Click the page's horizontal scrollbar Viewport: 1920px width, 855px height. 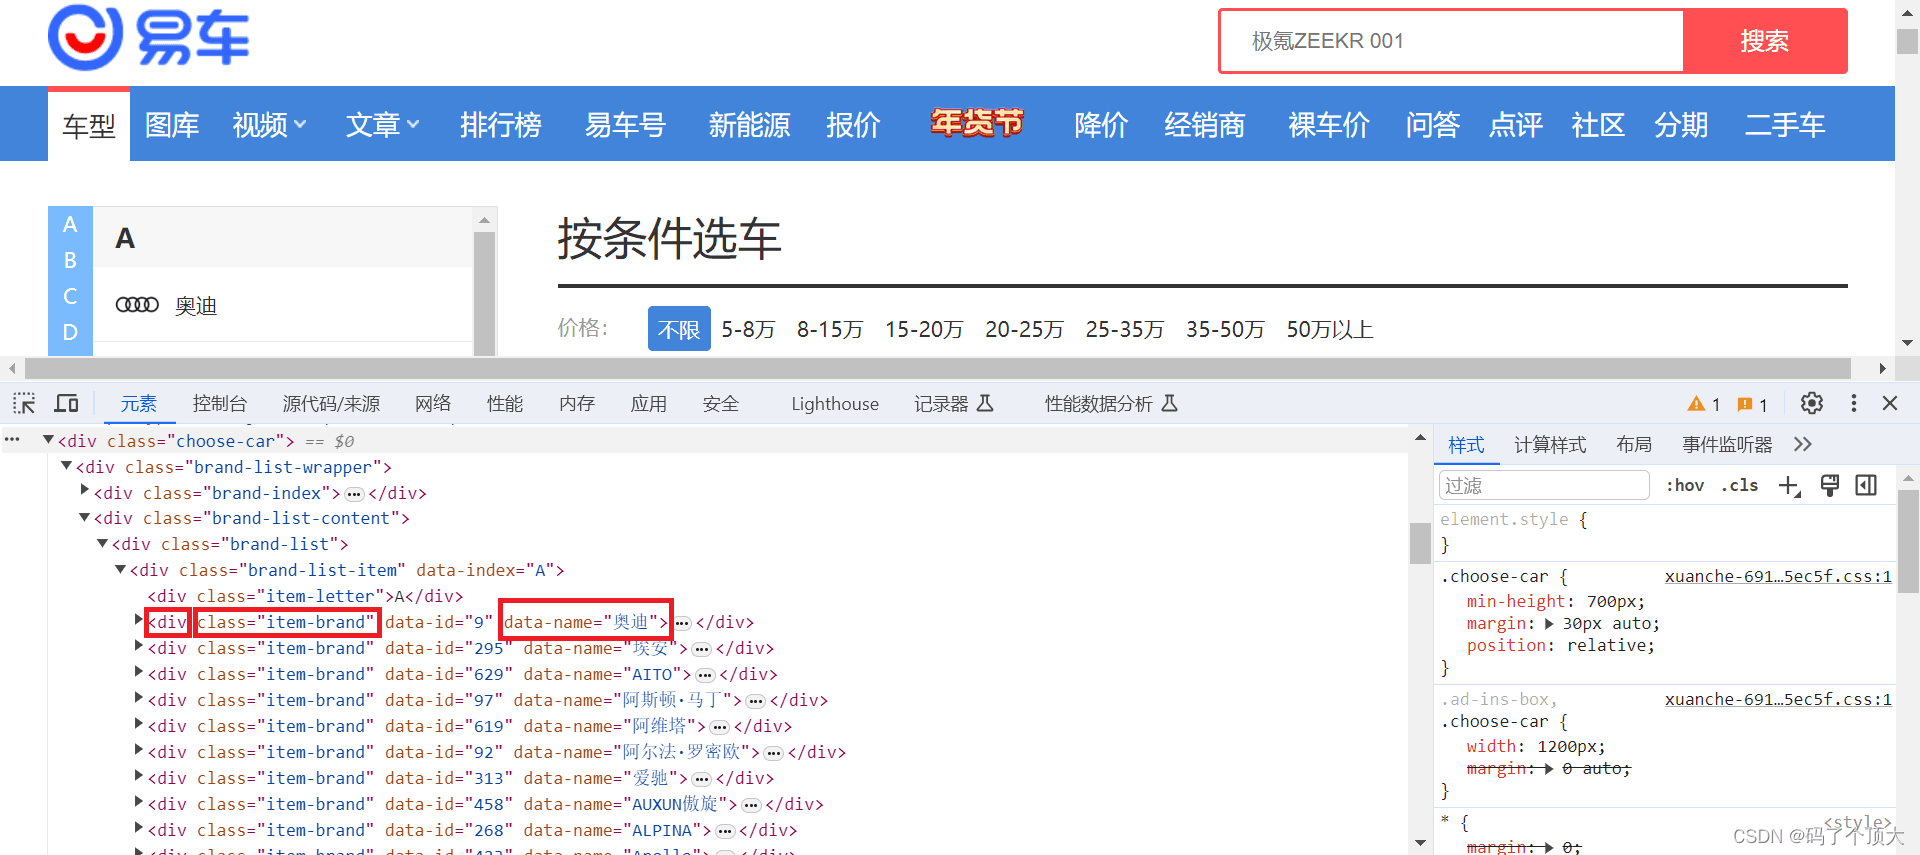[938, 368]
